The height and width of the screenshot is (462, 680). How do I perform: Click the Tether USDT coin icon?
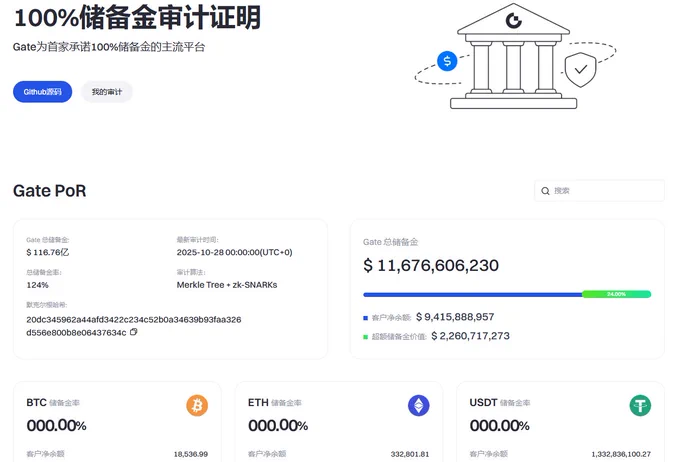coord(640,406)
